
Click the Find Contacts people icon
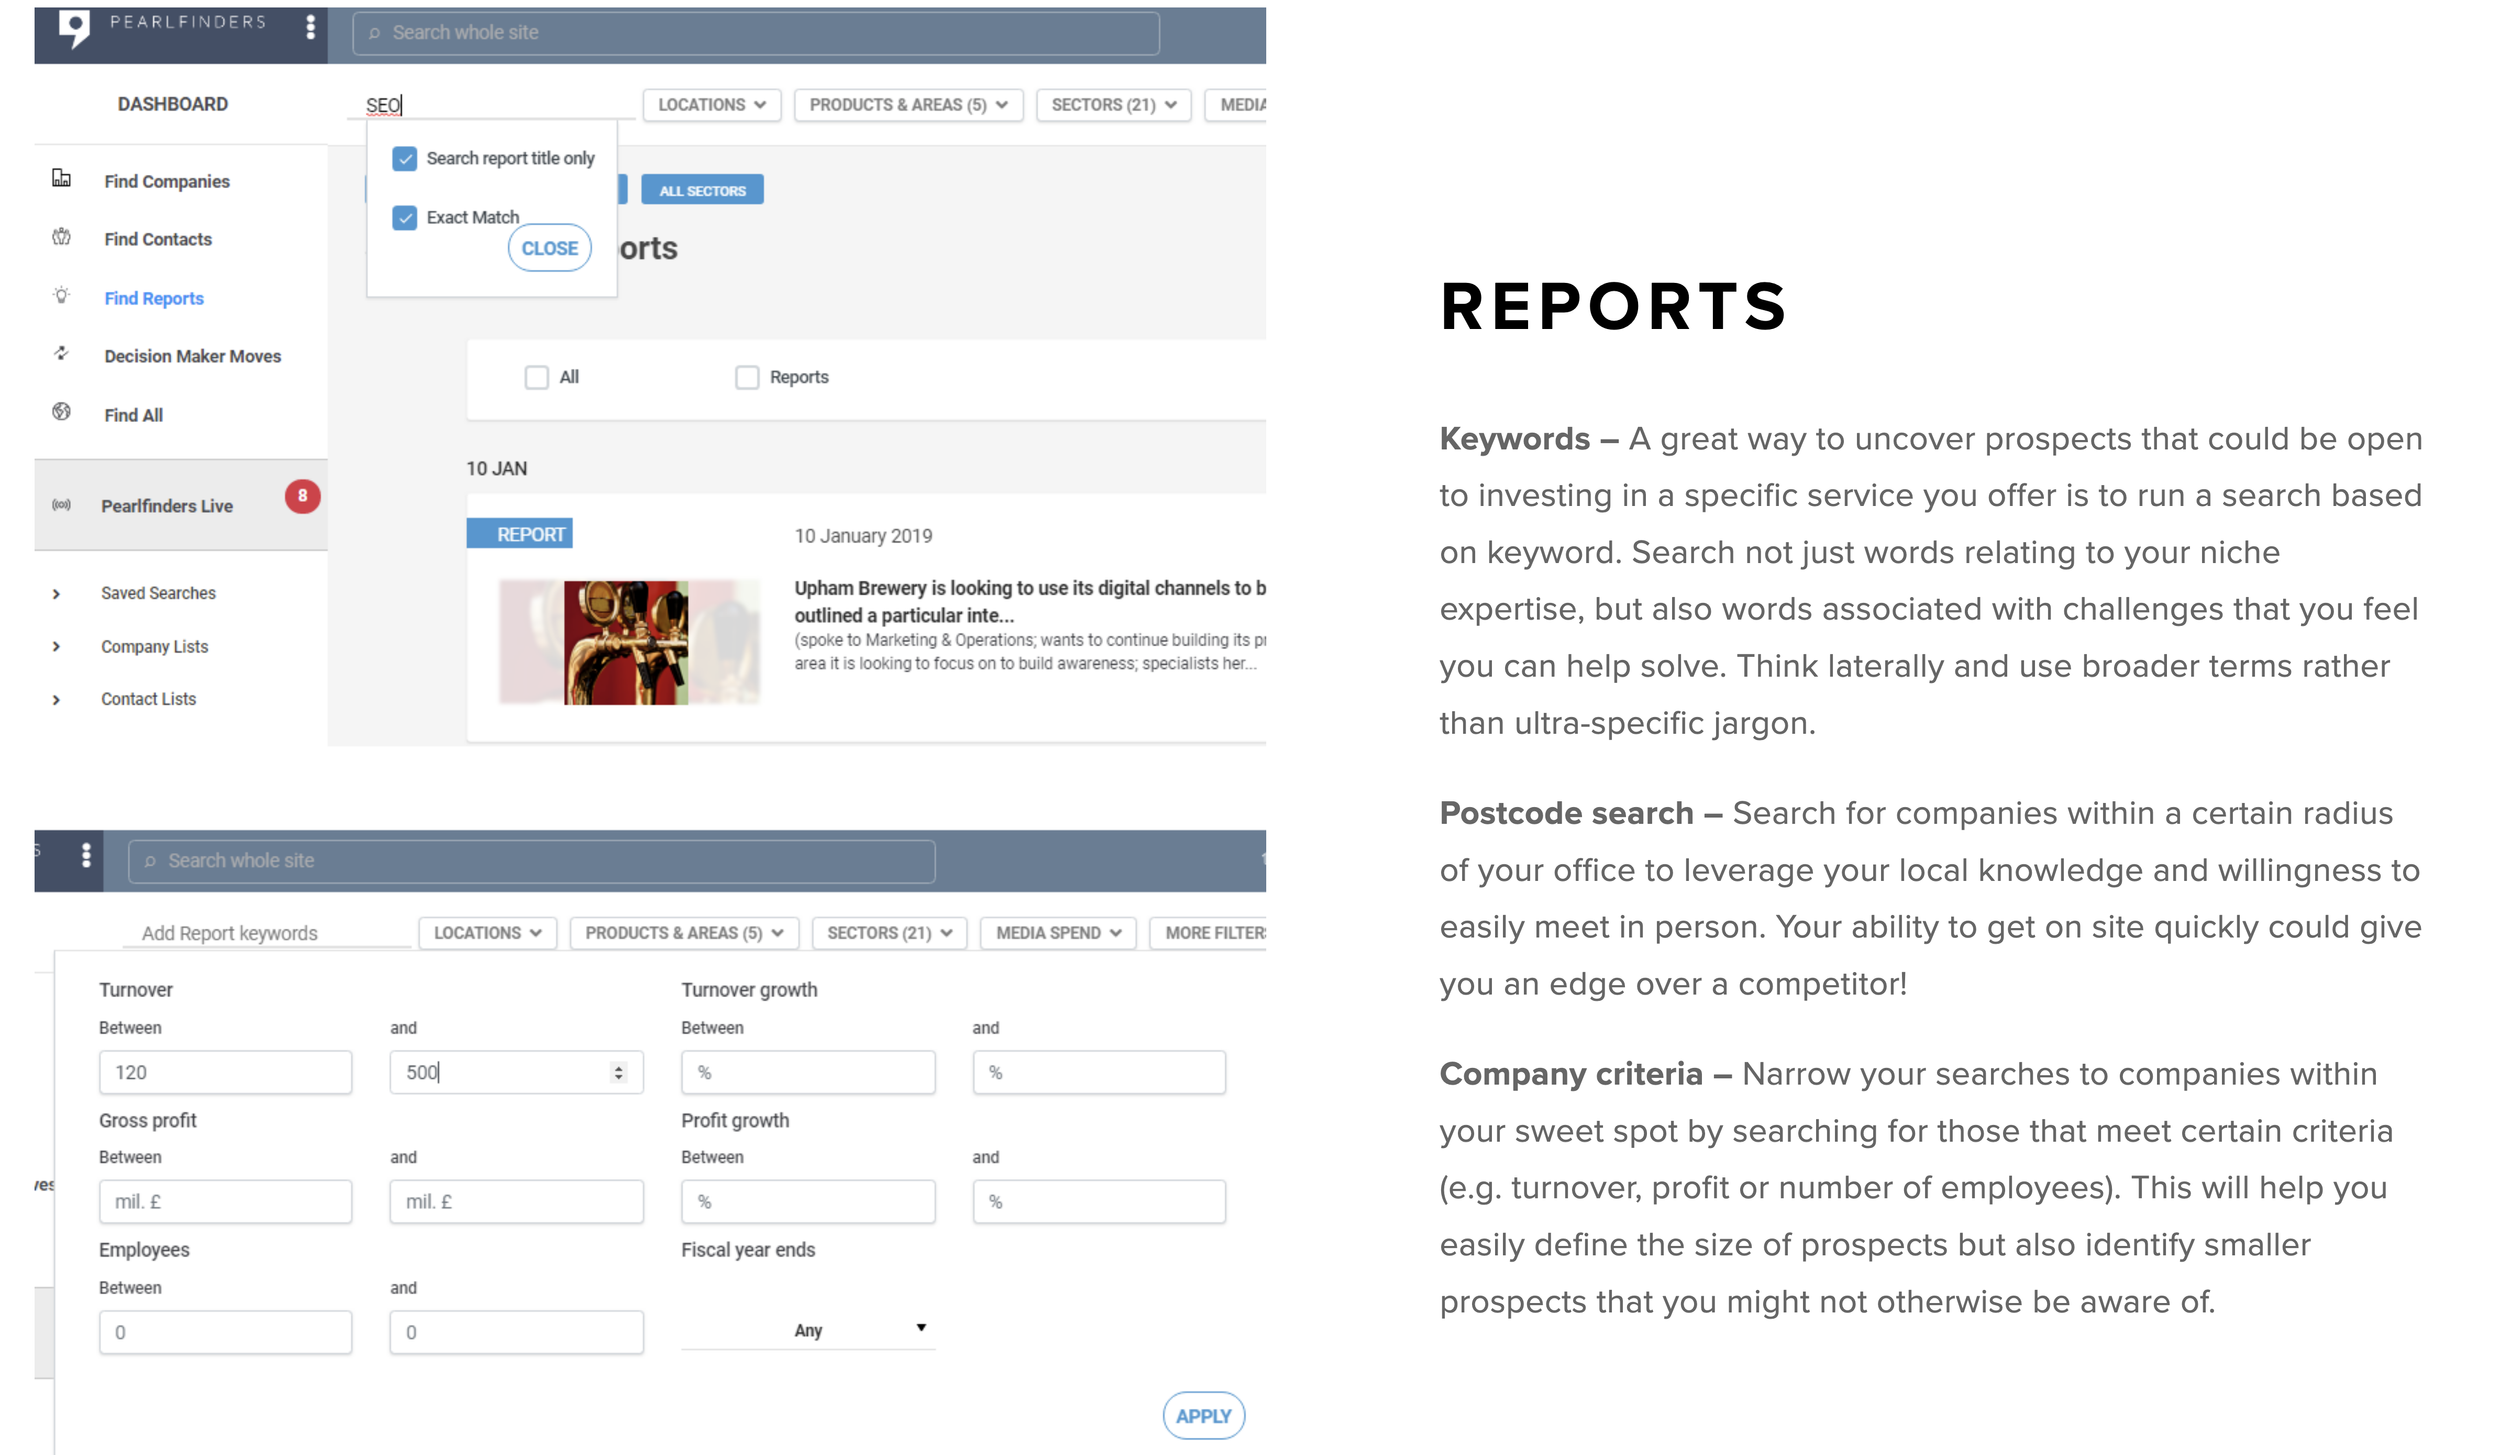[x=61, y=237]
